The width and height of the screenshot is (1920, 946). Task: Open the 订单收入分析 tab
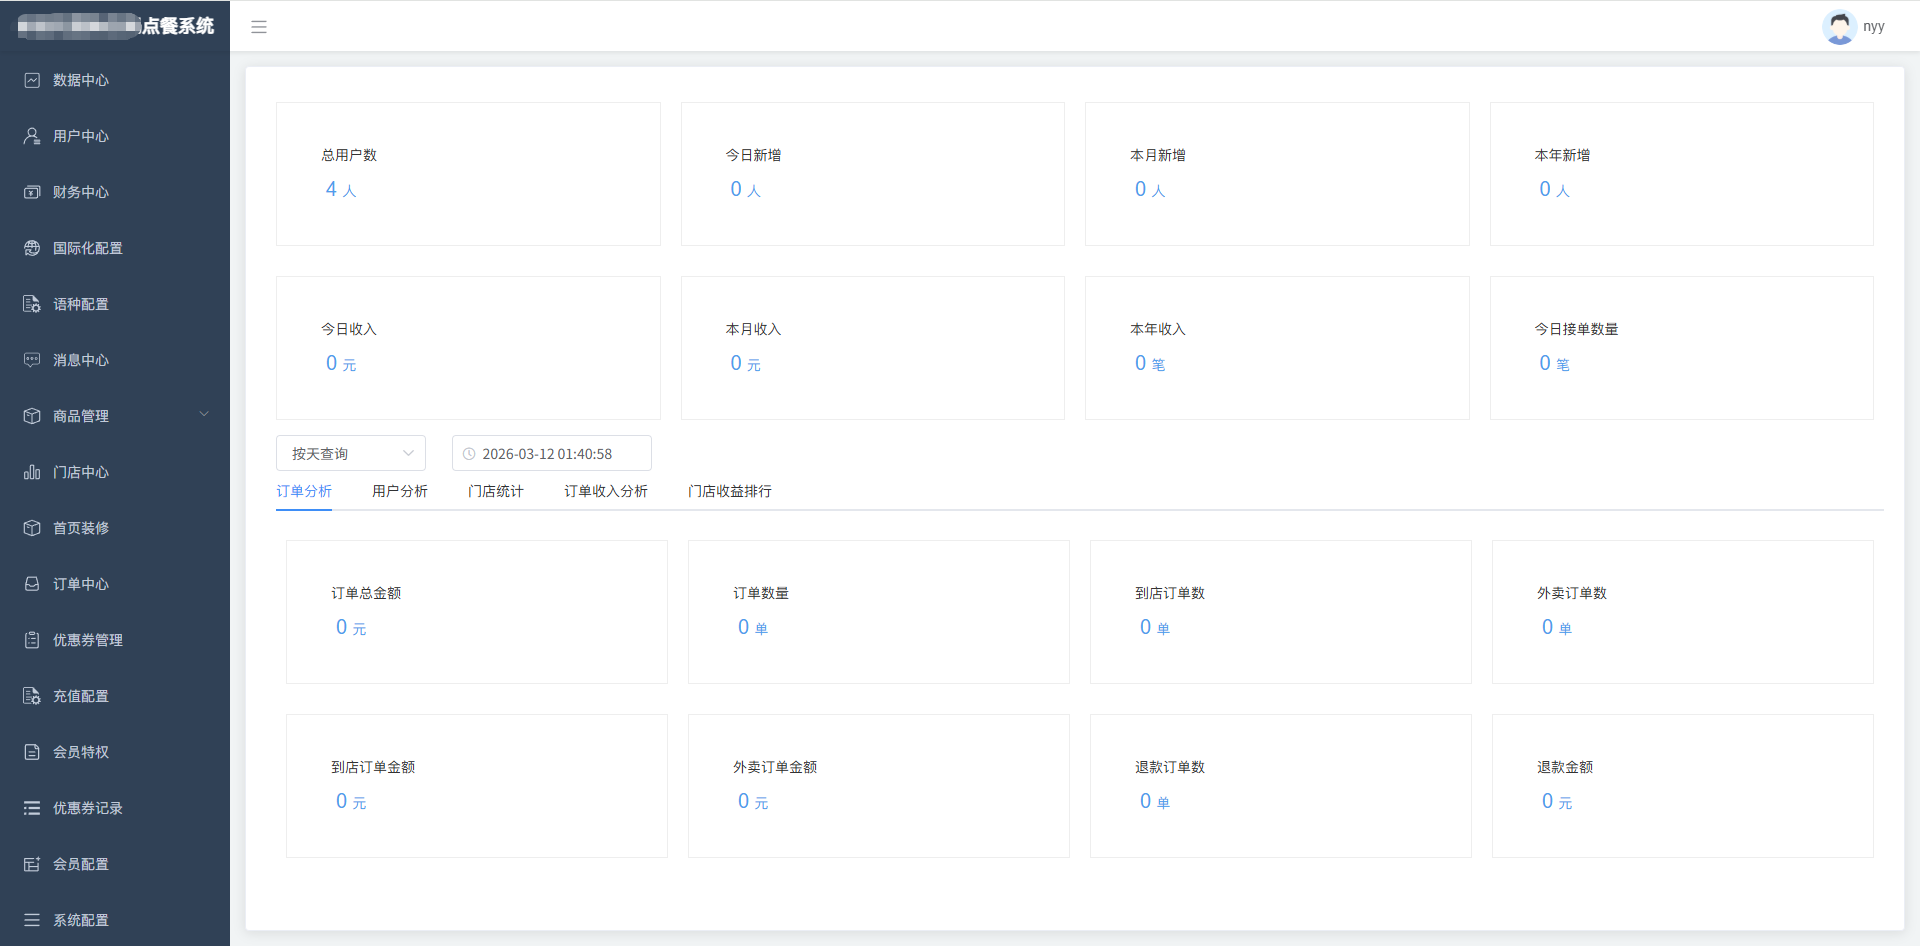click(x=605, y=491)
